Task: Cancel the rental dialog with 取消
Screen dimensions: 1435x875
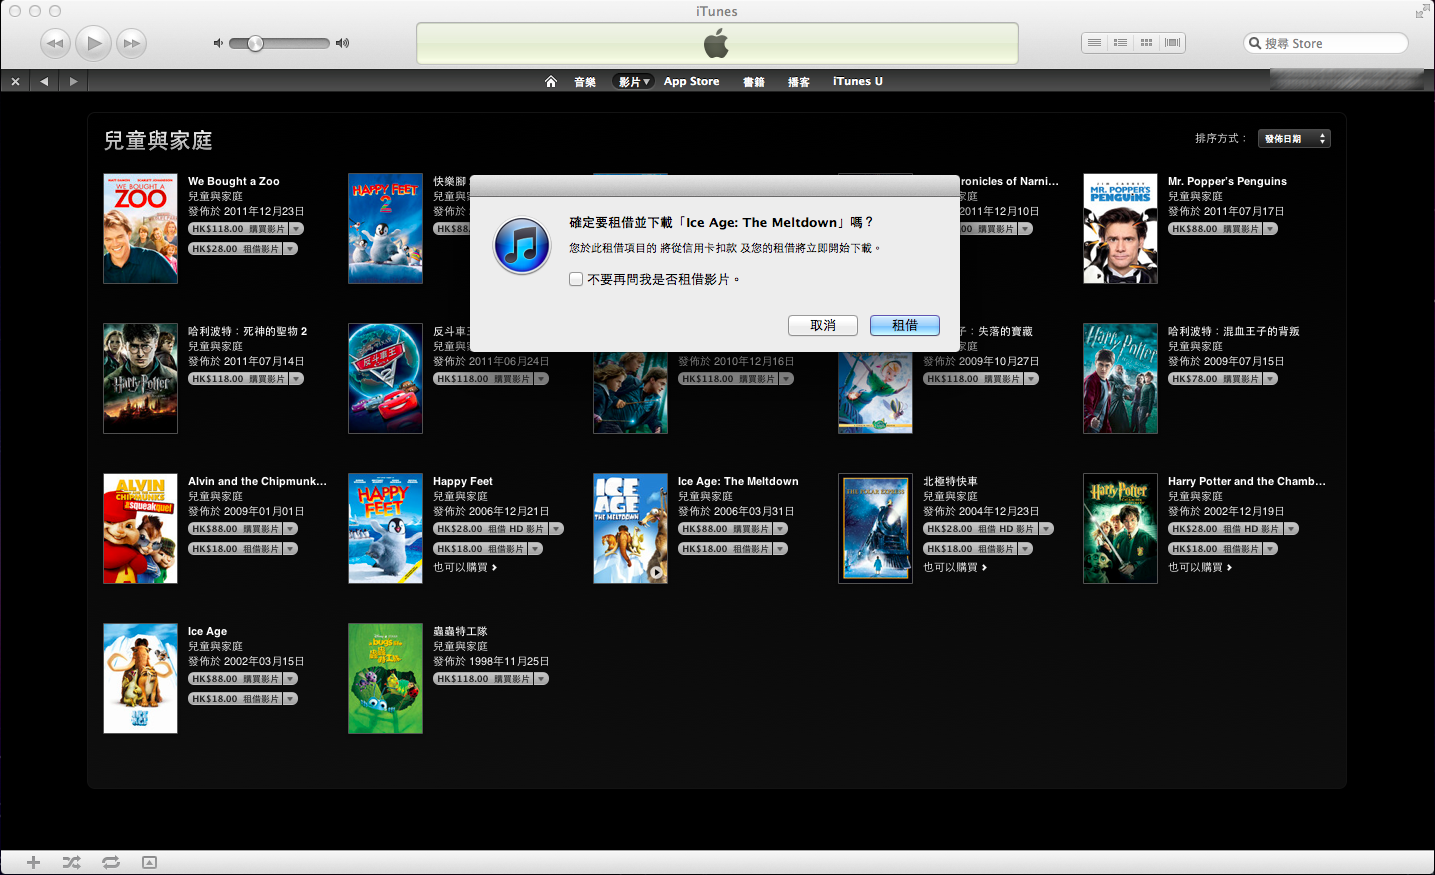Action: (x=822, y=325)
